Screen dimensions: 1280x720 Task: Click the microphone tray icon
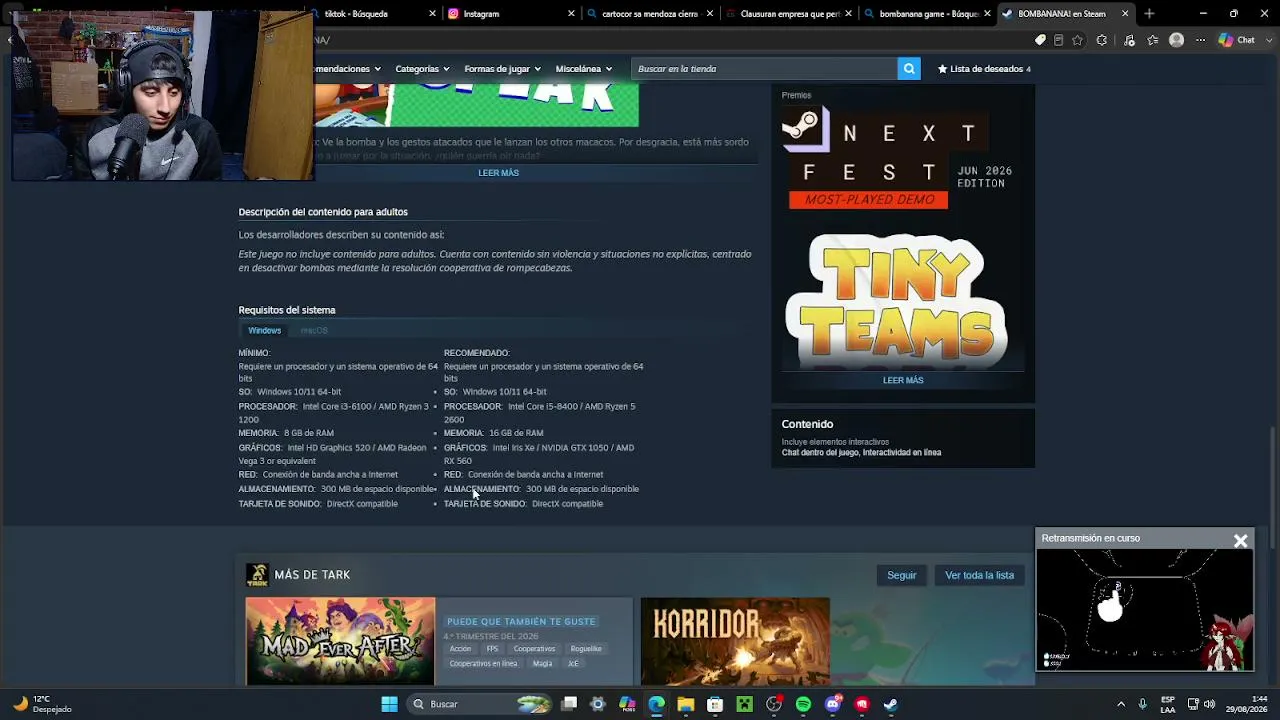tap(1142, 704)
